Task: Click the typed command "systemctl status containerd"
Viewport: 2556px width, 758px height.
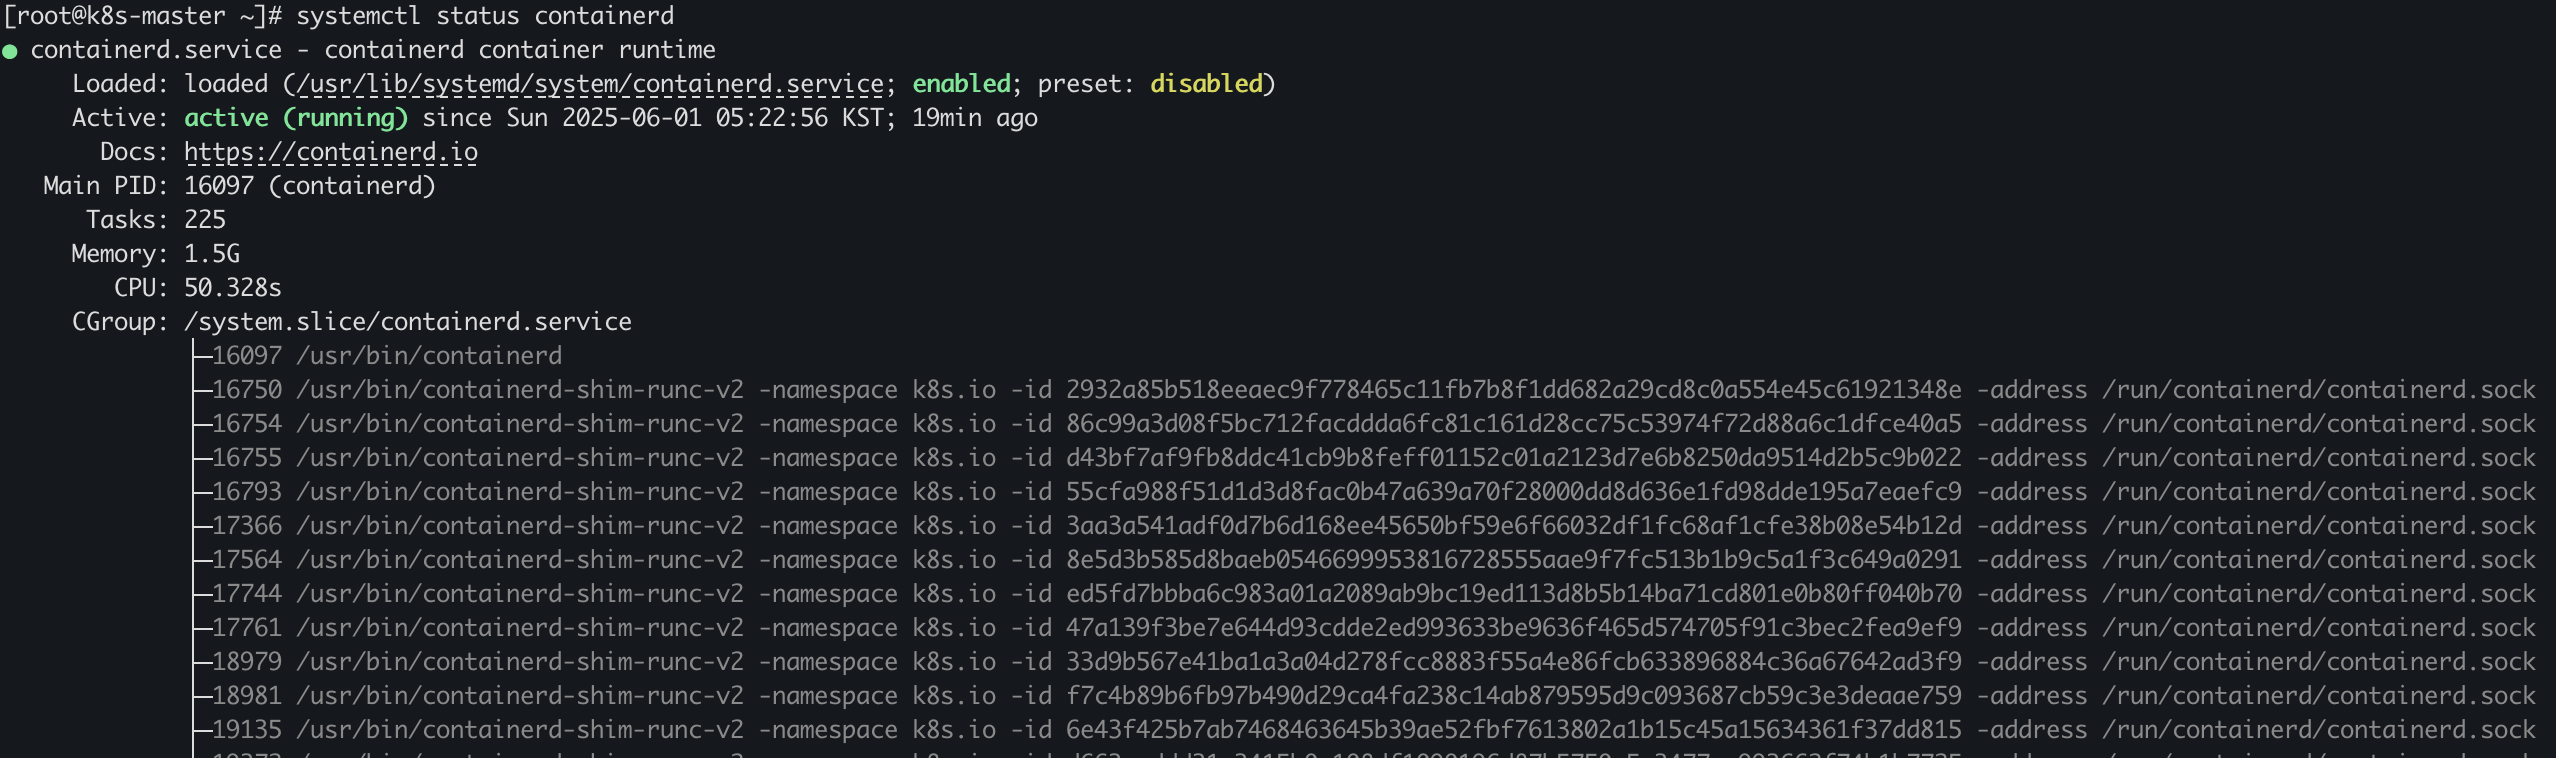Action: coord(485,16)
